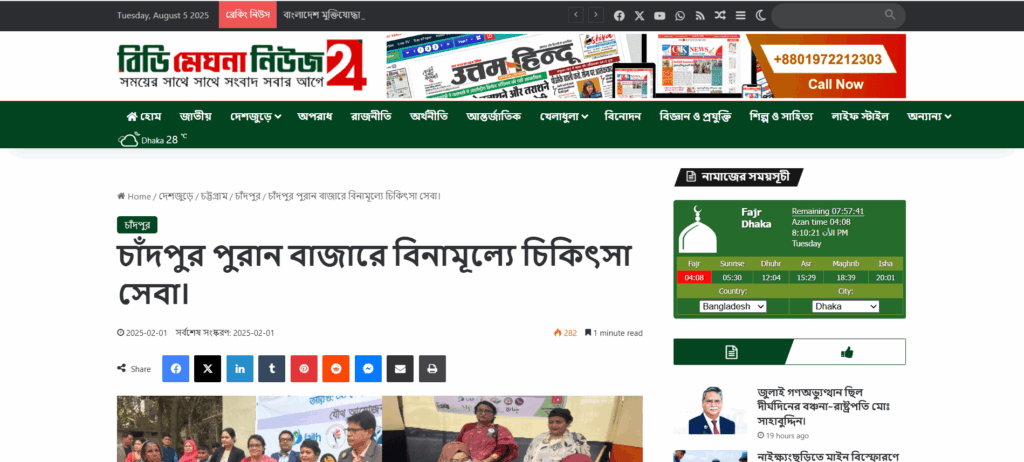Switch to the thumbs-up popular tab
This screenshot has width=1024, height=462.
pos(847,352)
